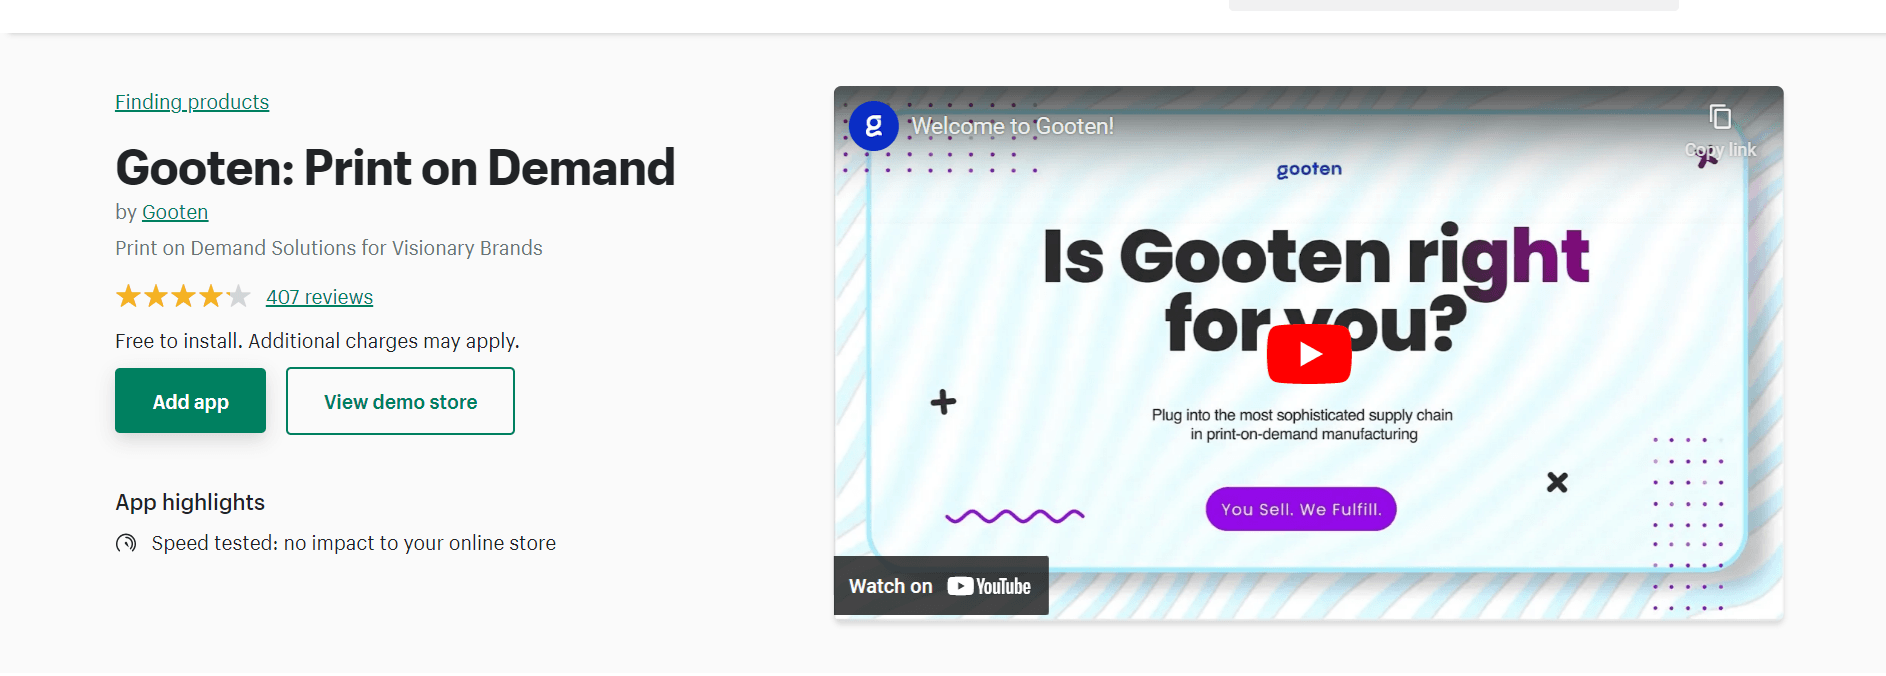Click the star rating icons
Viewport: 1886px width, 676px height.
click(183, 297)
